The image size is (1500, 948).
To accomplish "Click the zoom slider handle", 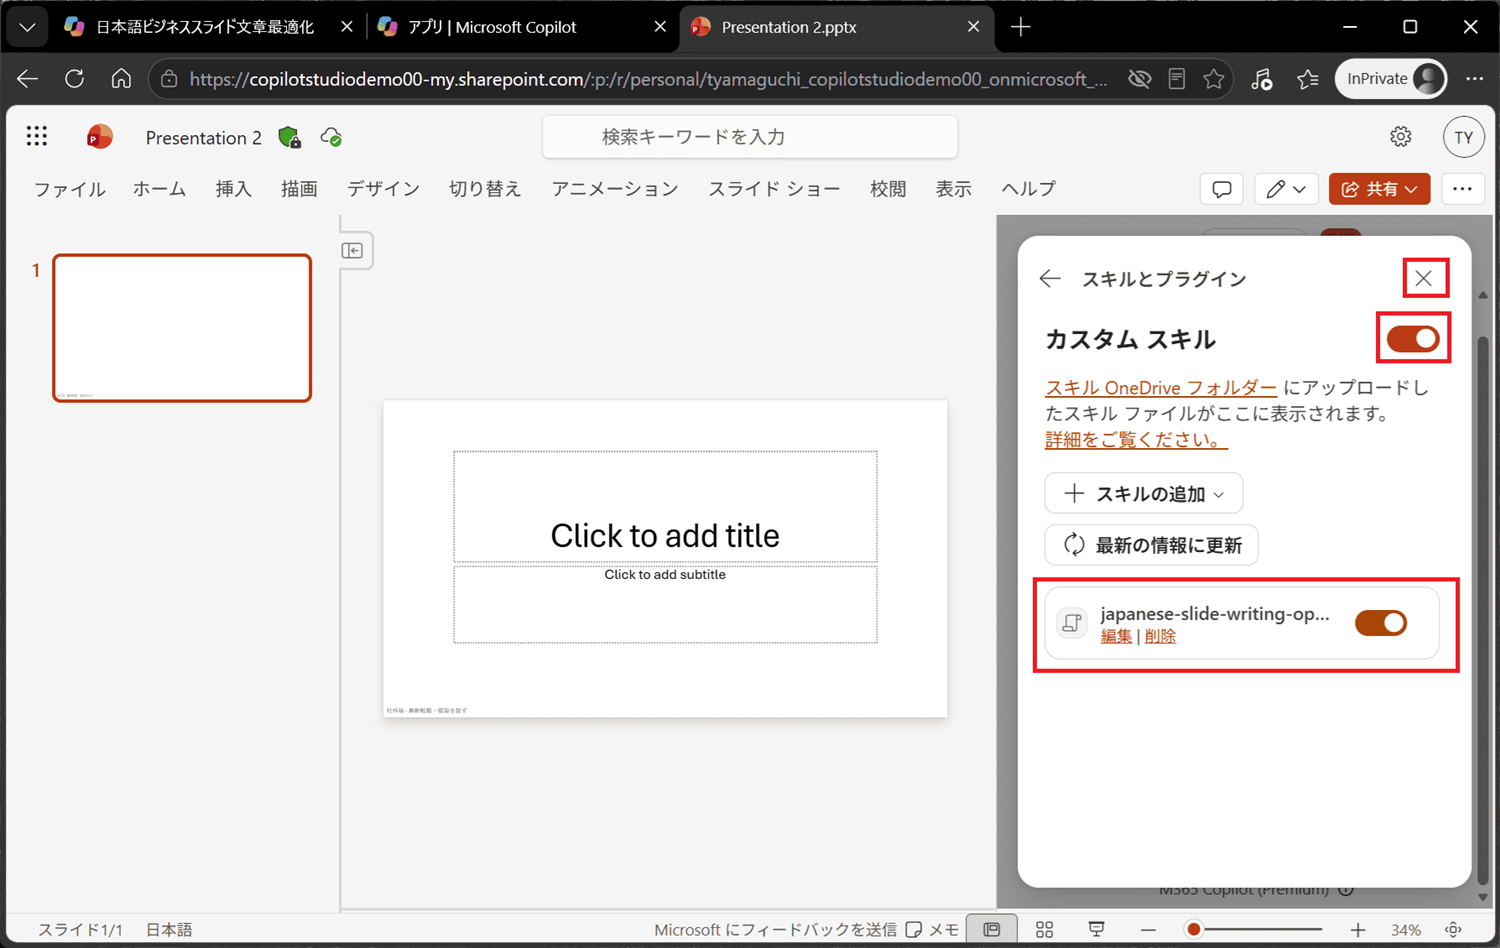I will [1193, 930].
